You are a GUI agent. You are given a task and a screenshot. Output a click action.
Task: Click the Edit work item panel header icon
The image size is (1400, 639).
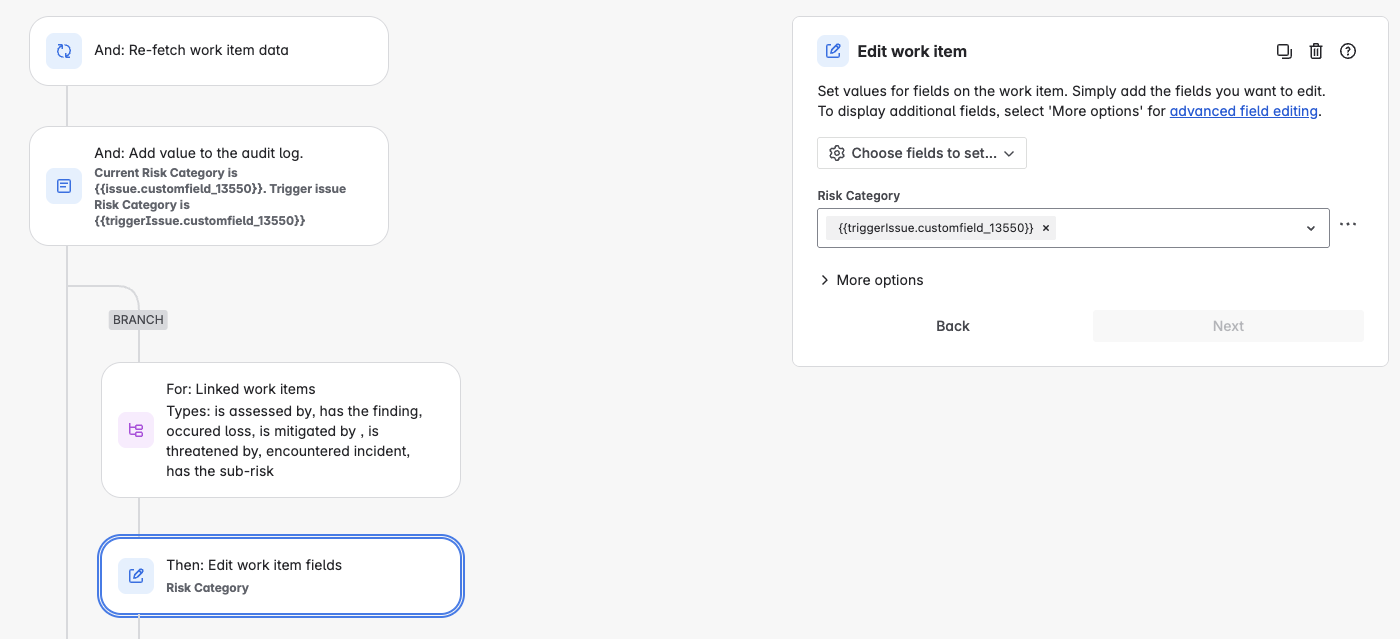[x=833, y=51]
